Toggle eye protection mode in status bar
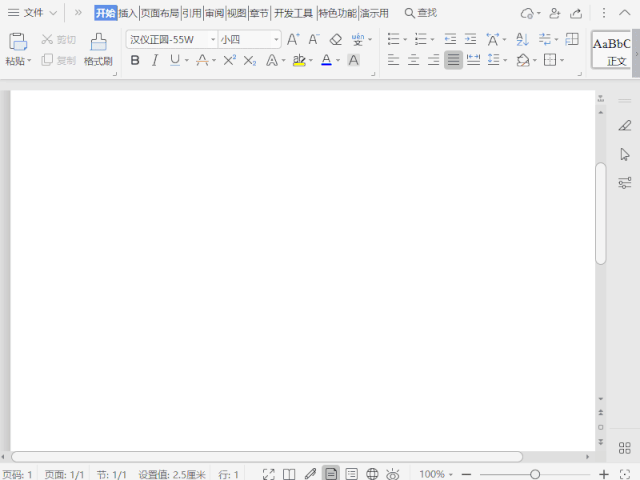Image resolution: width=640 pixels, height=480 pixels. pos(393,473)
